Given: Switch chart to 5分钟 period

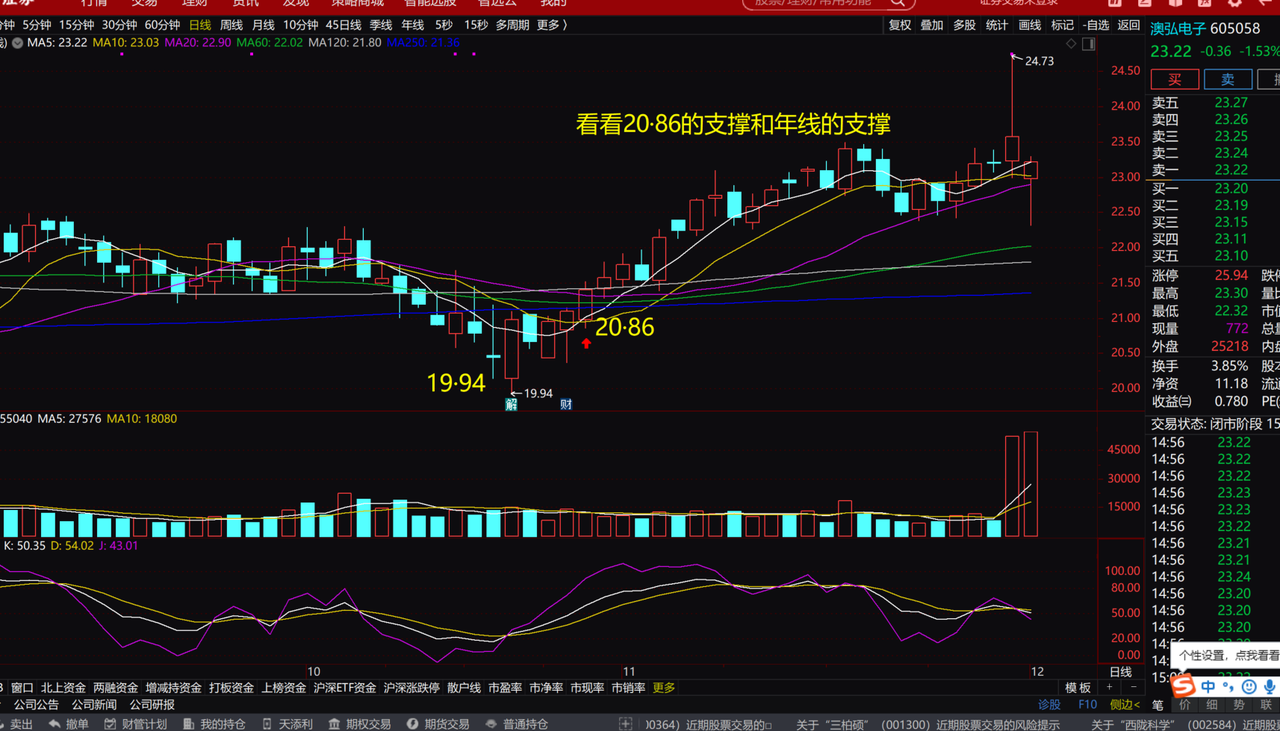Looking at the screenshot, I should pyautogui.click(x=36, y=25).
